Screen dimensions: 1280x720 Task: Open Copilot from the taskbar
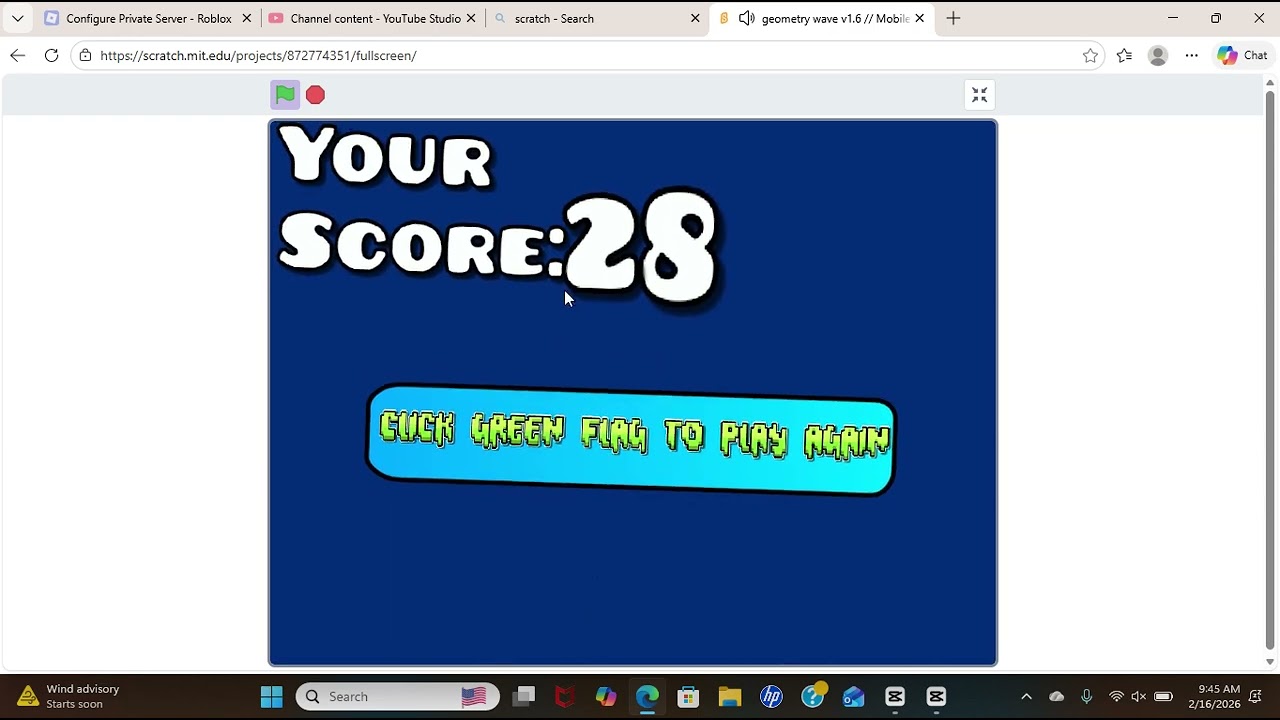[x=606, y=697]
